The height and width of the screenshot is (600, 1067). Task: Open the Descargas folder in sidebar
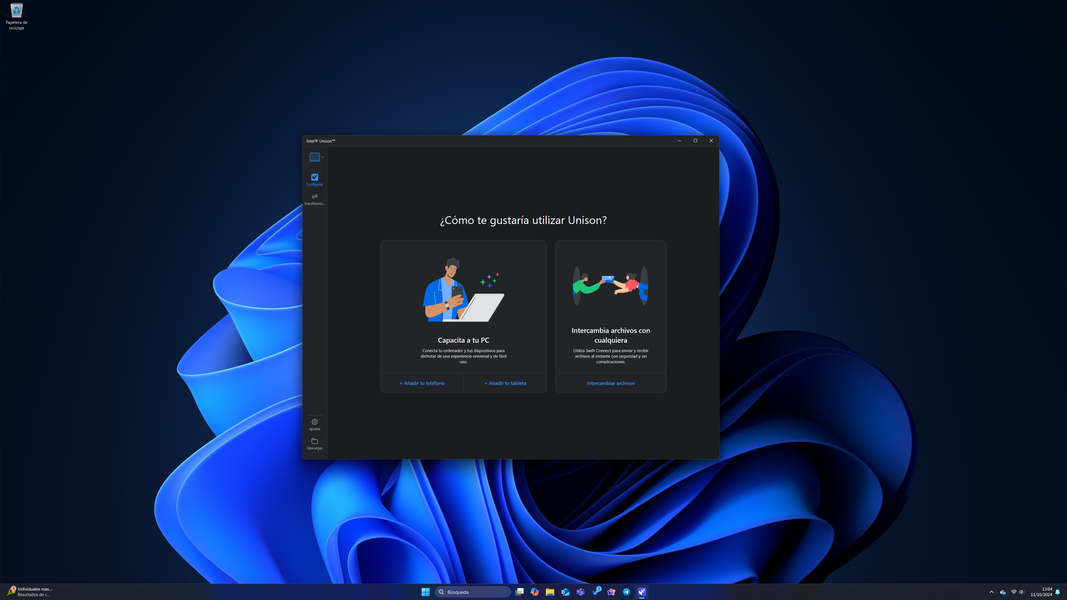[x=314, y=444]
